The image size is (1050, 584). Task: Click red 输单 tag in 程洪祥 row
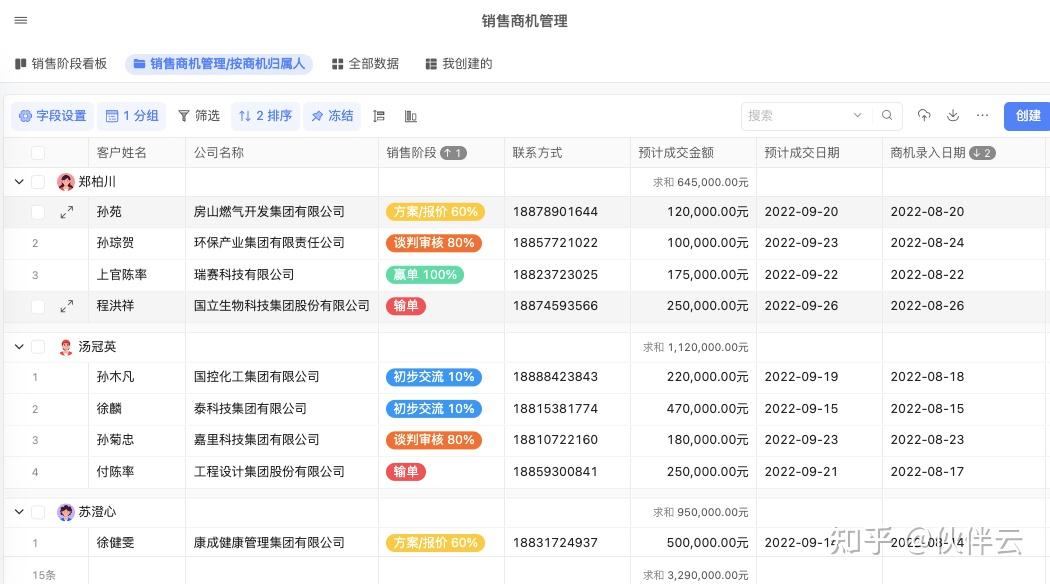click(406, 306)
